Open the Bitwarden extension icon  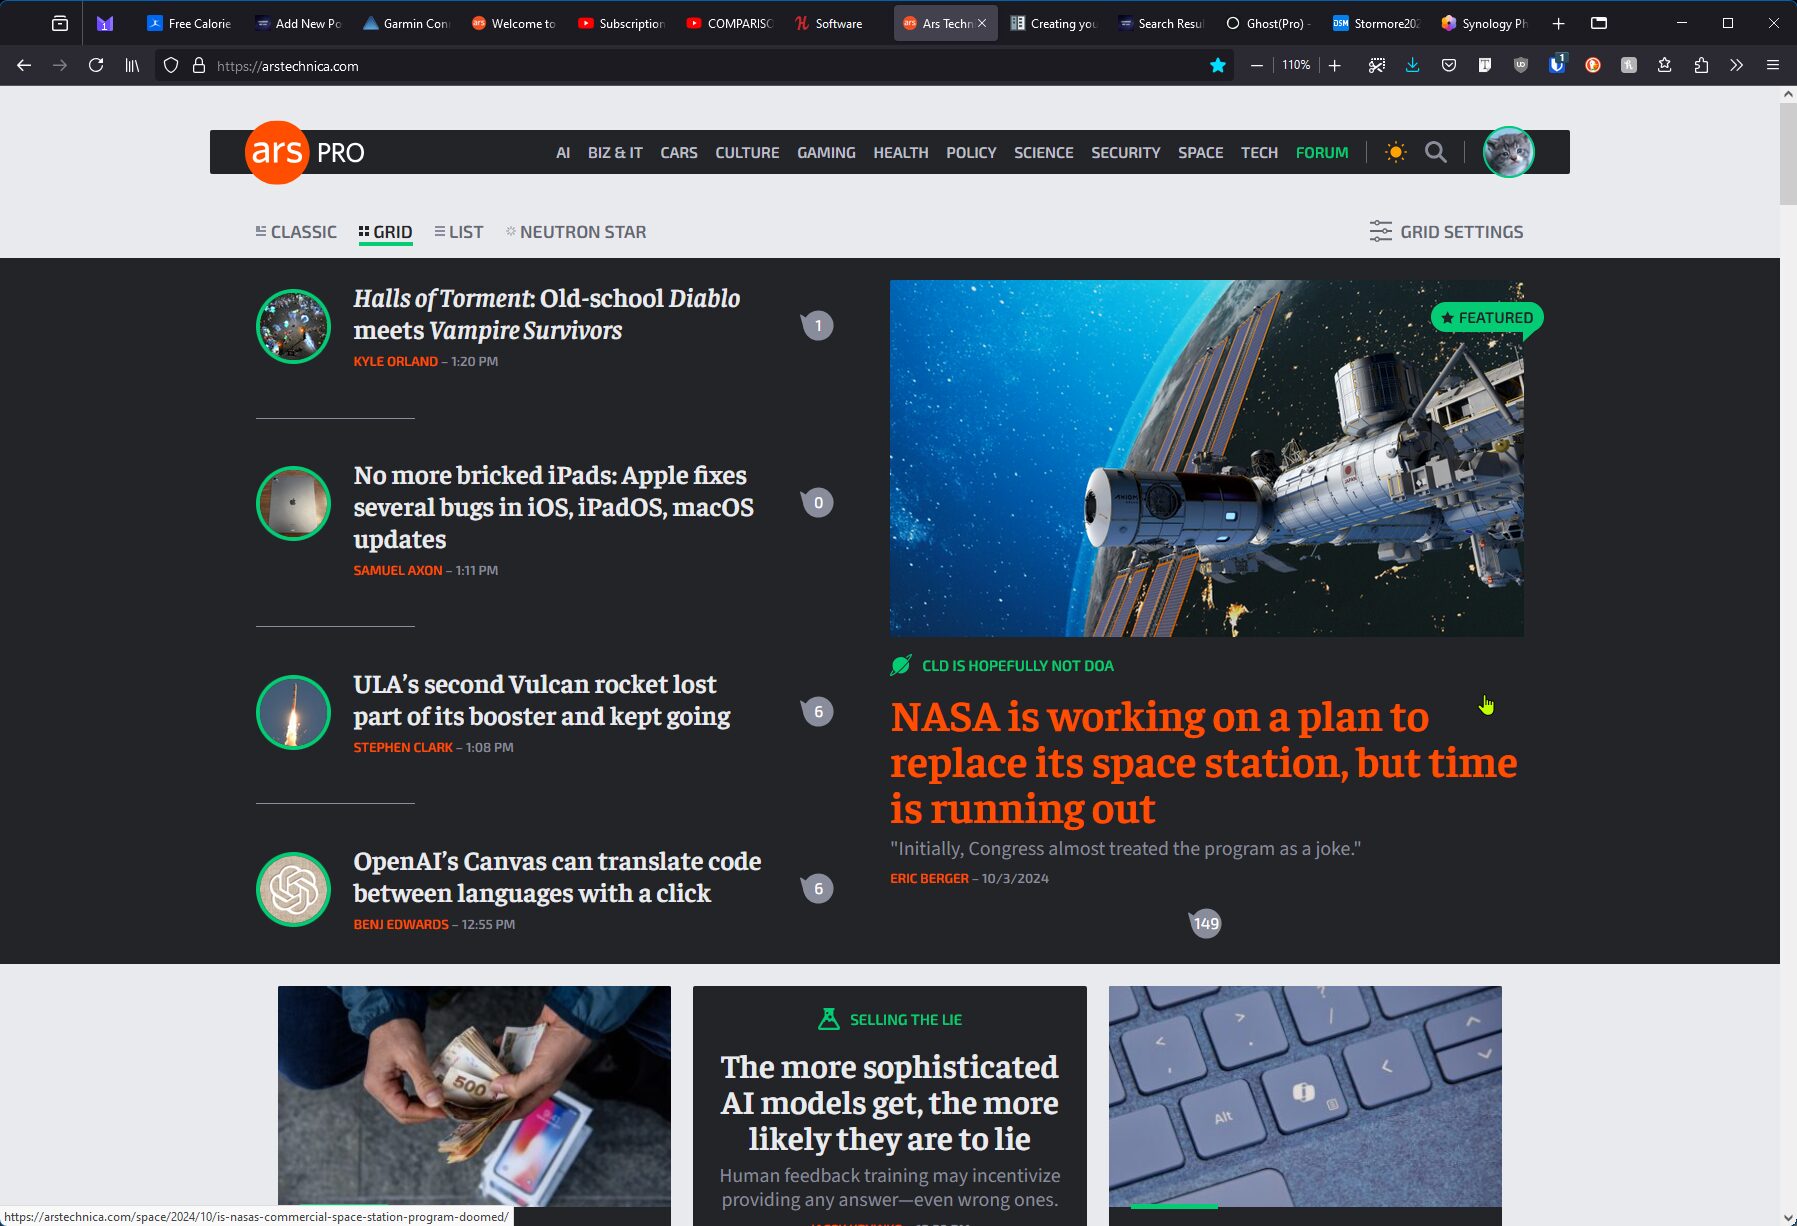[x=1557, y=65]
